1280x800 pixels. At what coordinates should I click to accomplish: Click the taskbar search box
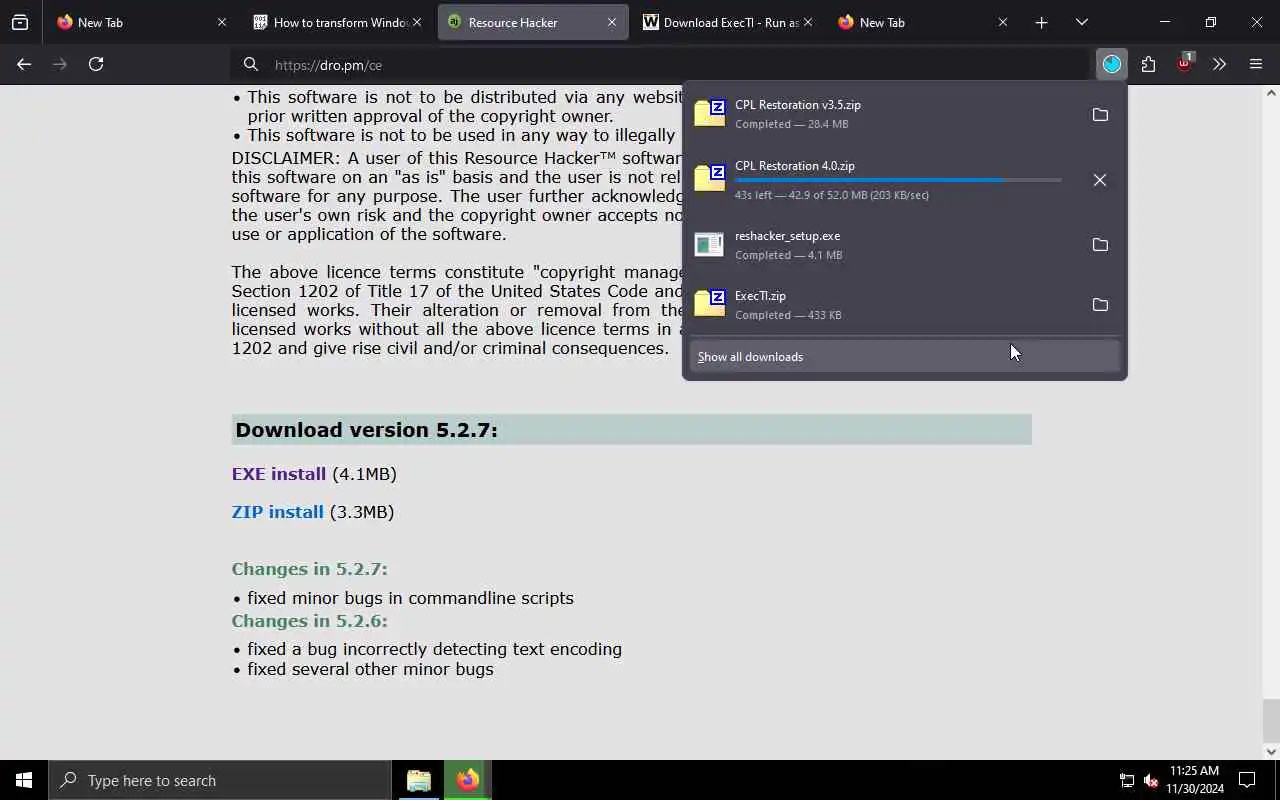[x=220, y=780]
